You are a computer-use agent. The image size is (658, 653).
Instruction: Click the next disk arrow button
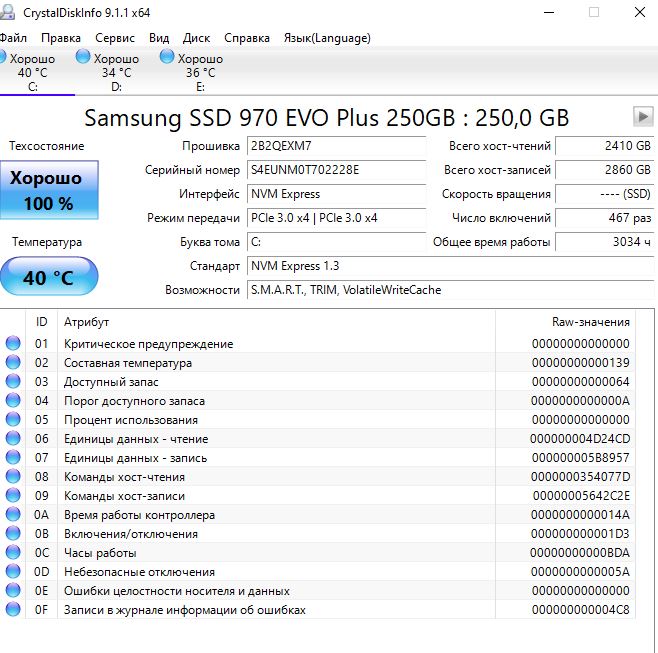pyautogui.click(x=643, y=117)
